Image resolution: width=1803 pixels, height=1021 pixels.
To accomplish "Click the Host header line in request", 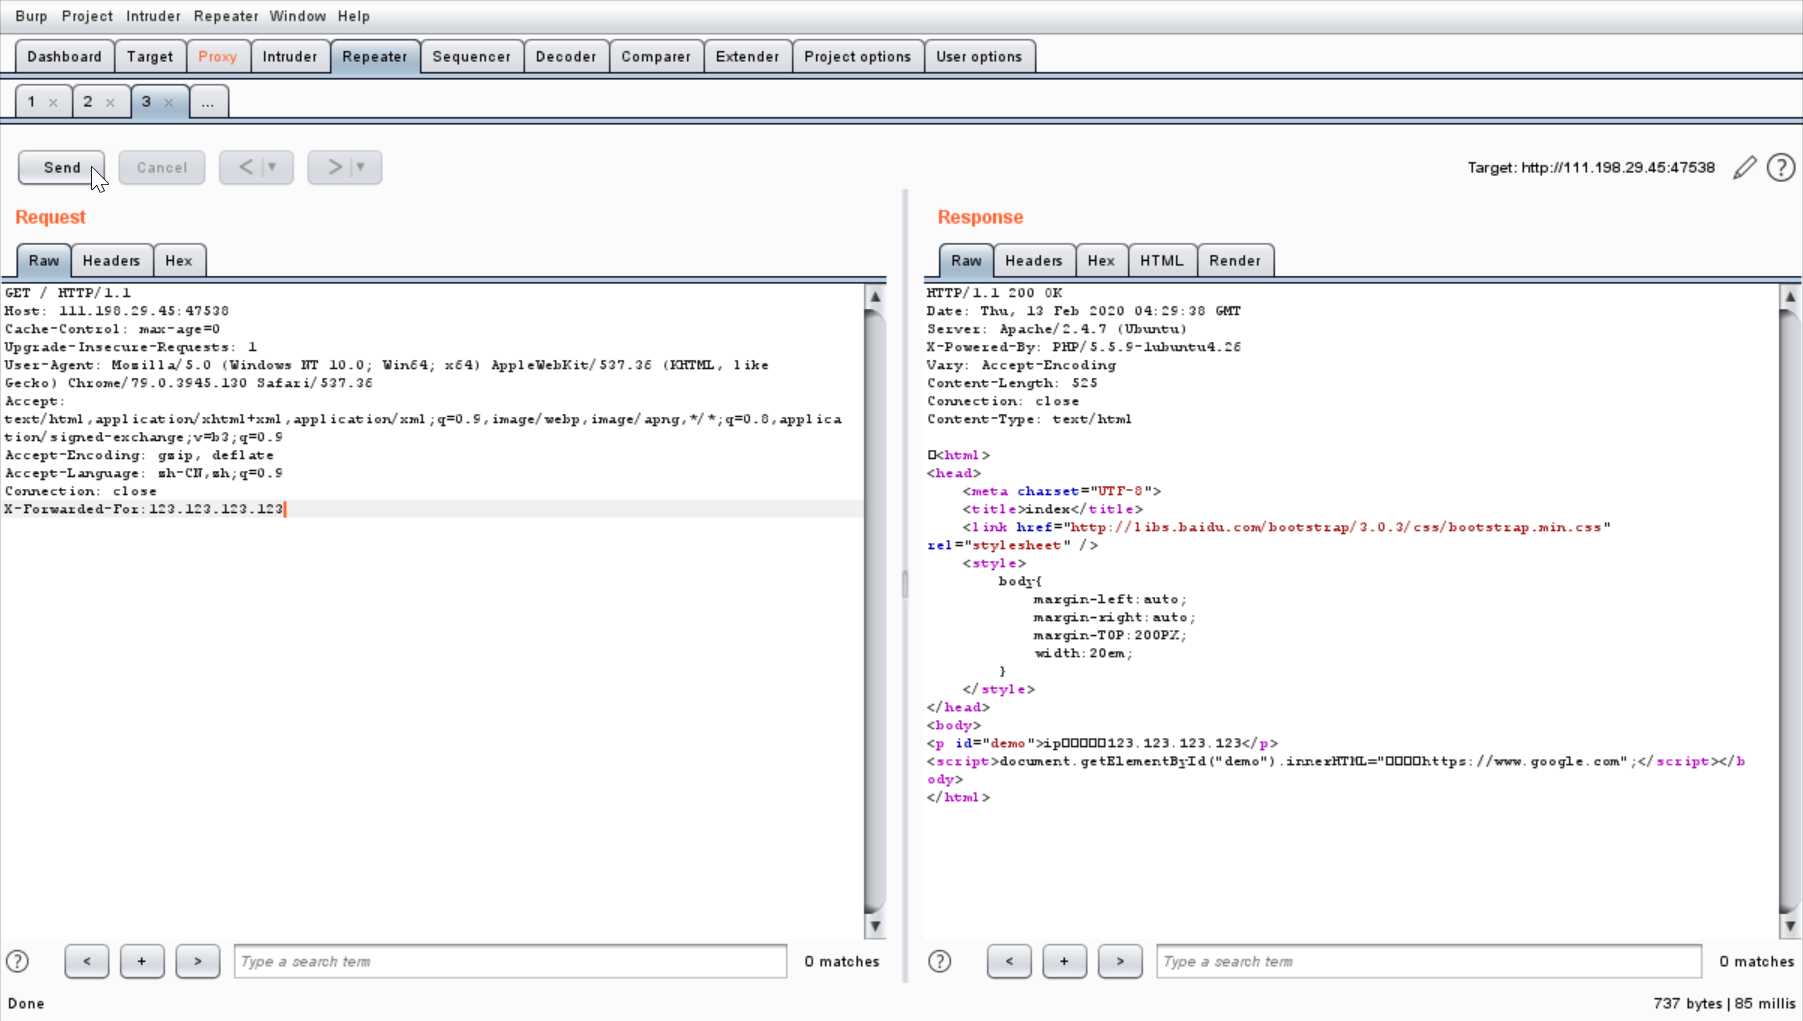I will click(117, 311).
